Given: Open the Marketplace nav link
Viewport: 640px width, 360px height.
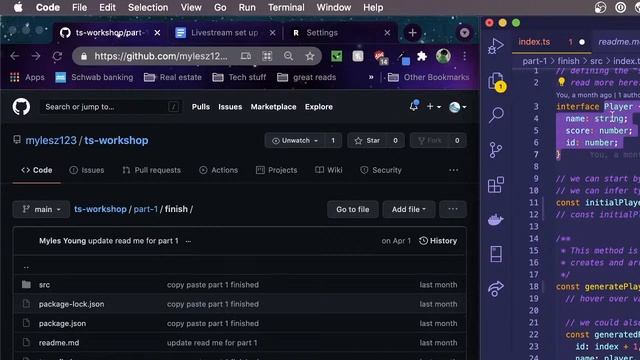Looking at the screenshot, I should [x=273, y=107].
